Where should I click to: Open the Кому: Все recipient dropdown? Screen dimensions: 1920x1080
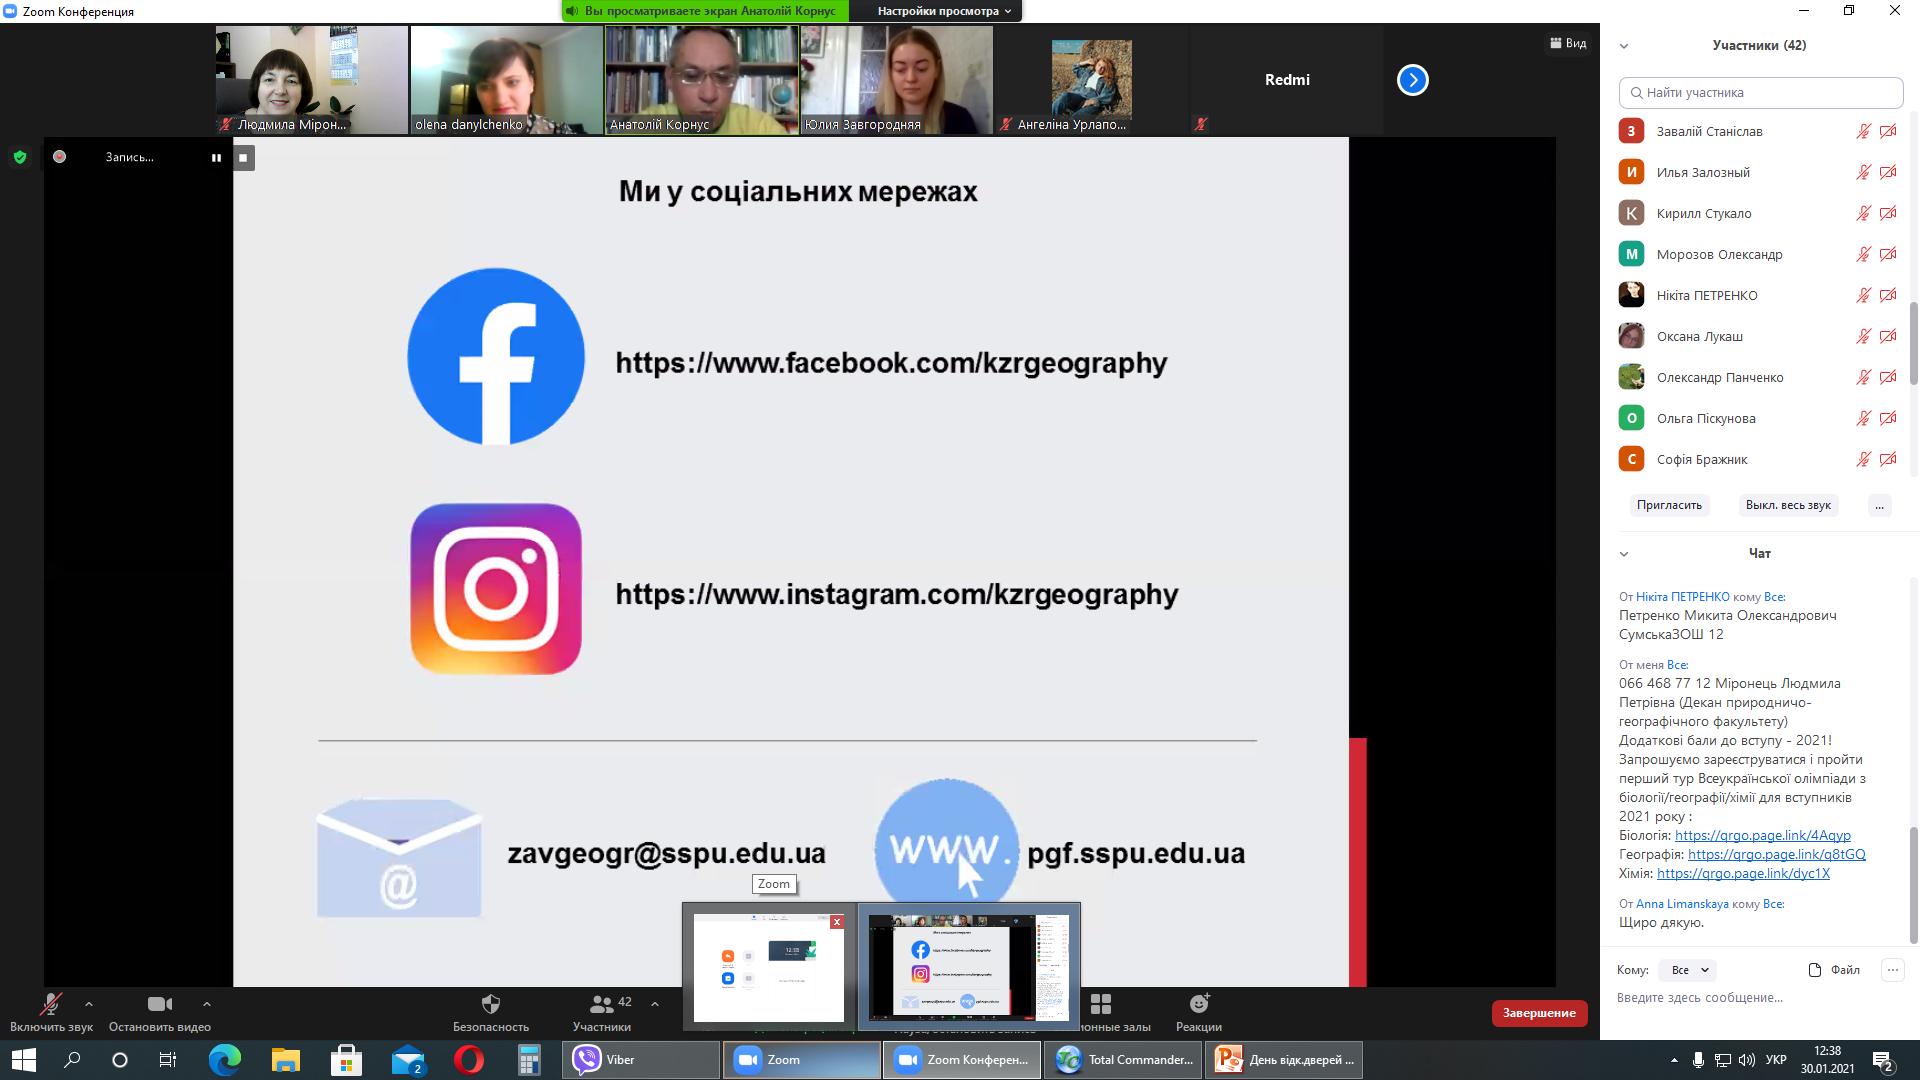tap(1688, 970)
